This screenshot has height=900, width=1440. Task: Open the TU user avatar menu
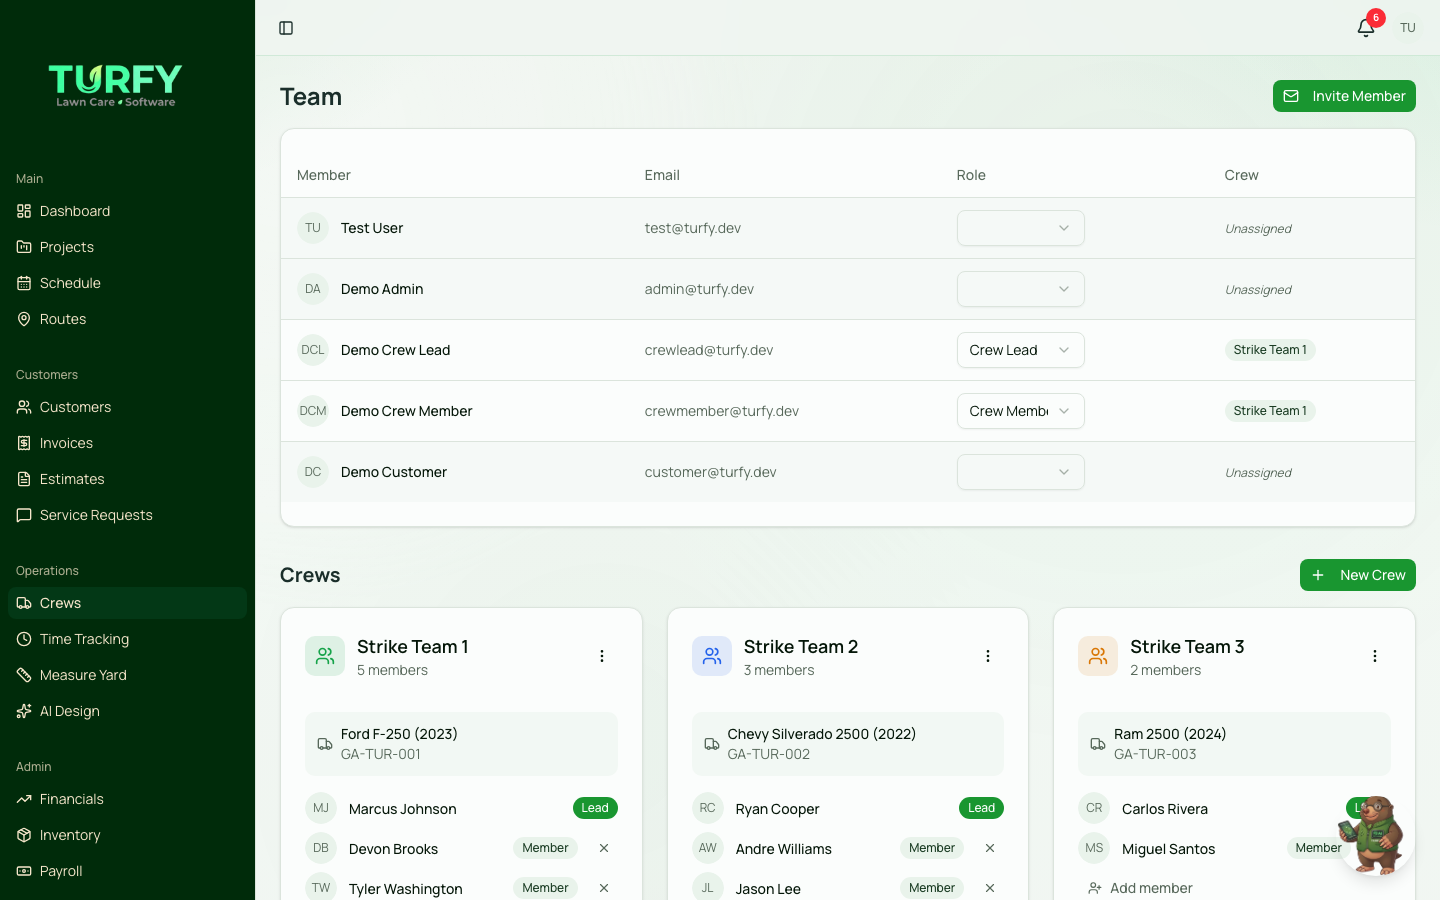tap(1408, 28)
